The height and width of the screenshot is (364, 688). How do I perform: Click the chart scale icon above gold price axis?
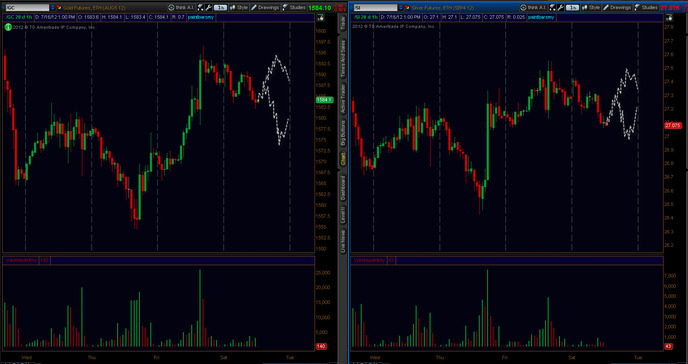point(320,18)
